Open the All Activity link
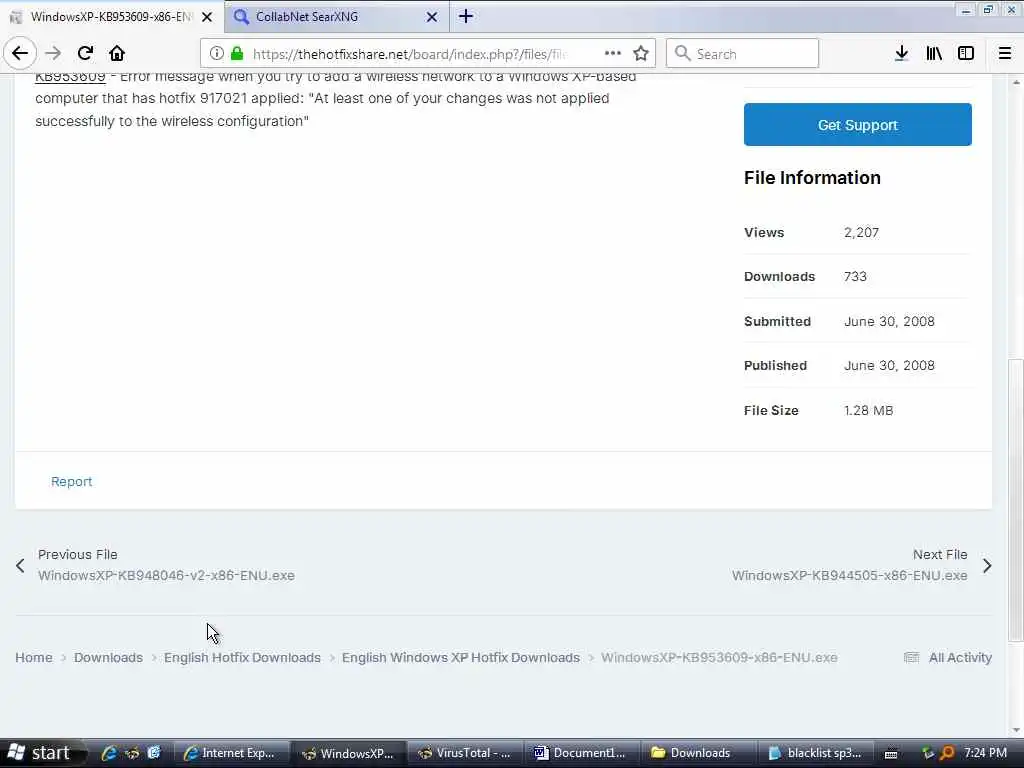 (960, 658)
